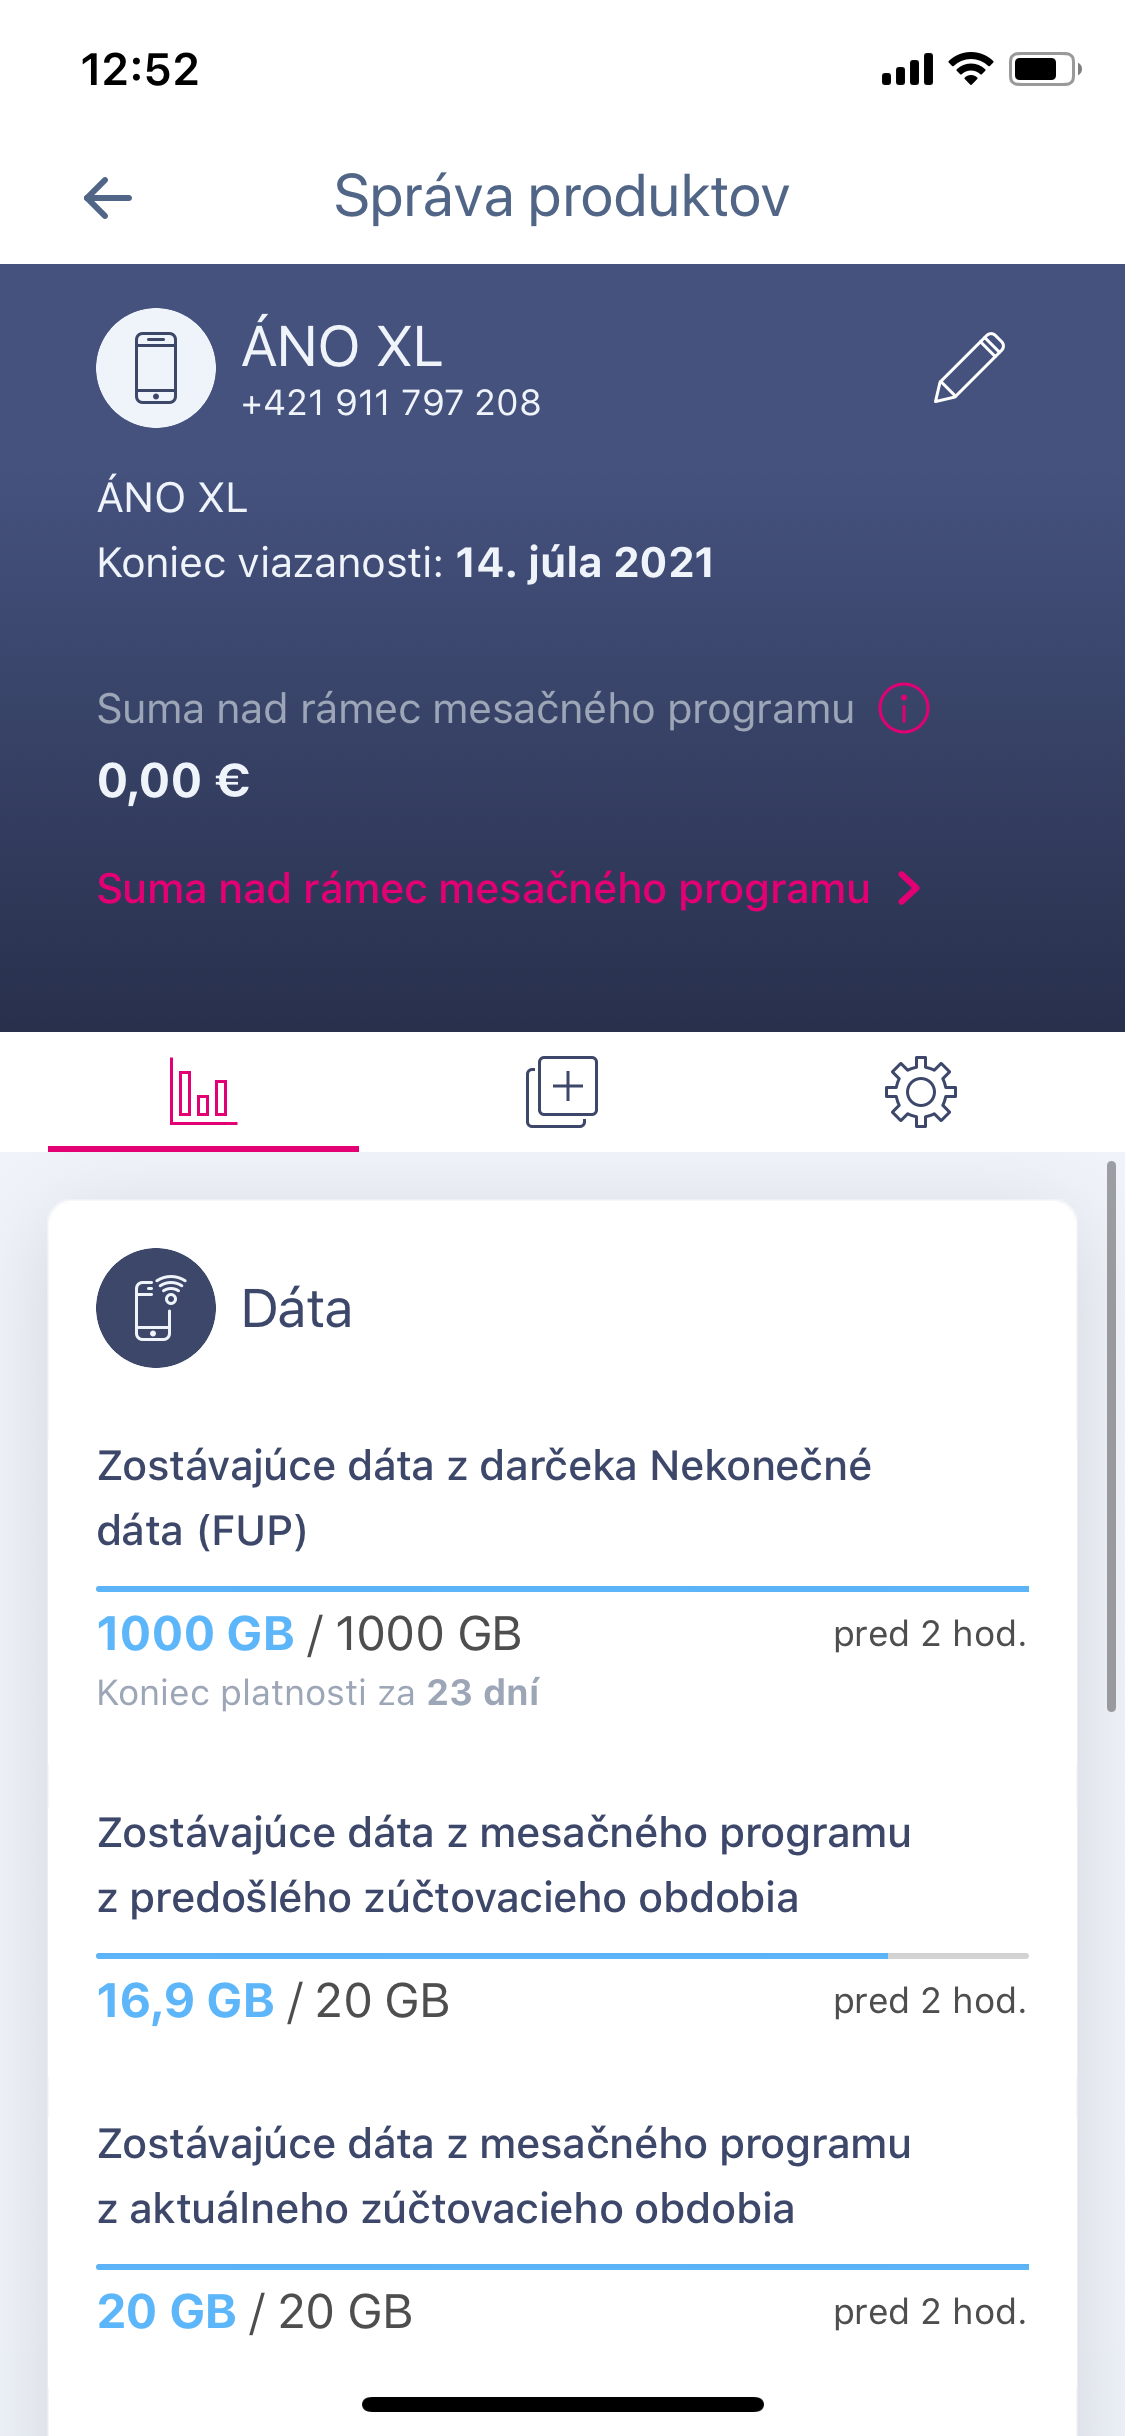Tap the pencil edit icon
The image size is (1125, 2436).
968,367
